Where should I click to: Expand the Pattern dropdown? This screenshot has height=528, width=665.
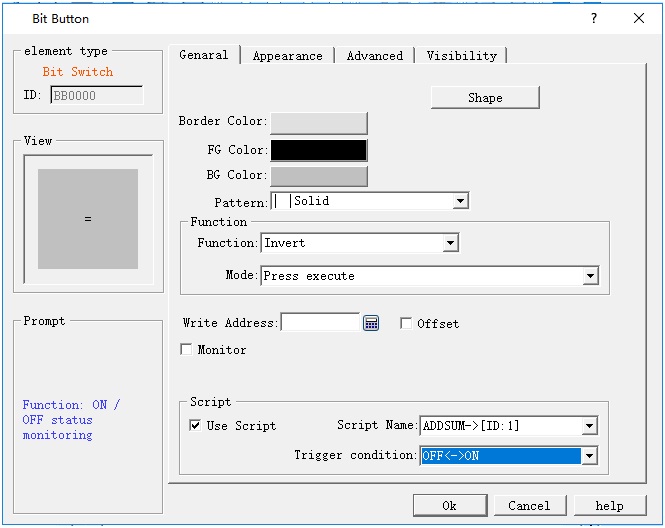460,201
